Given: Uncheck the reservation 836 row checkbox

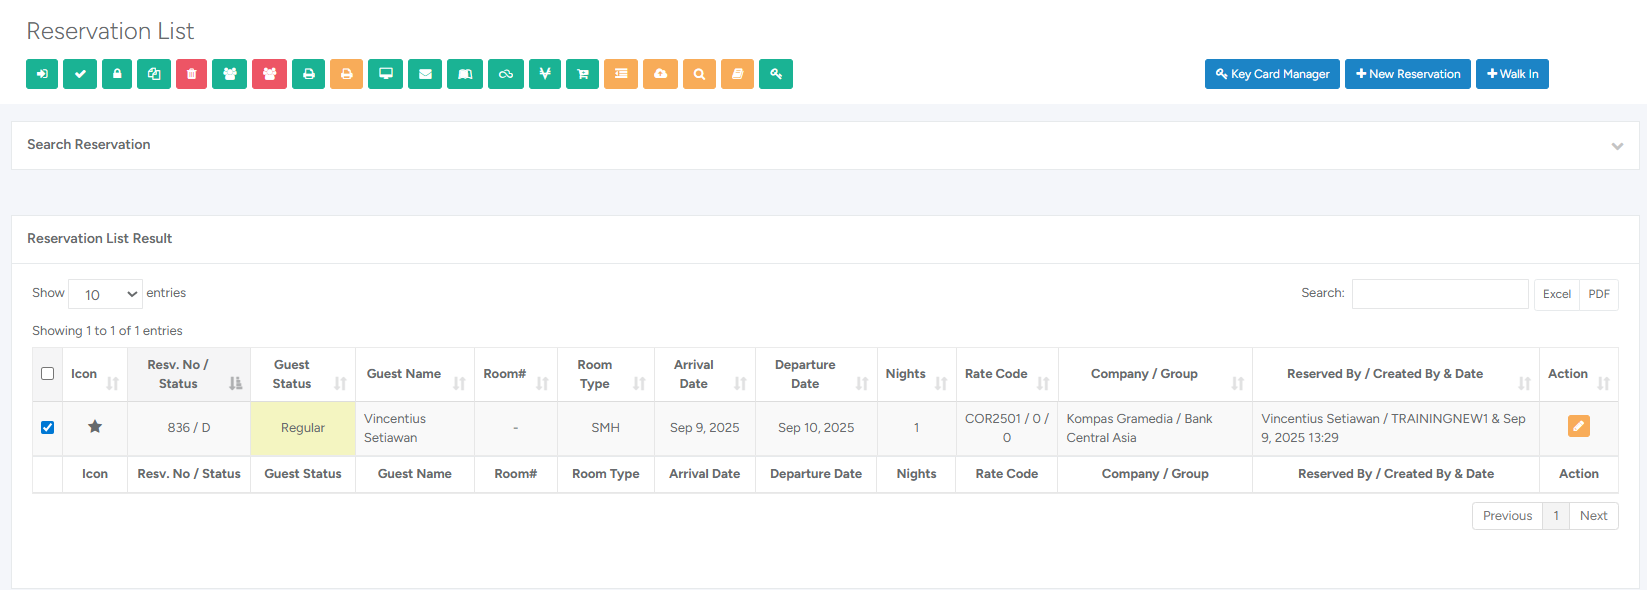Looking at the screenshot, I should click(47, 427).
